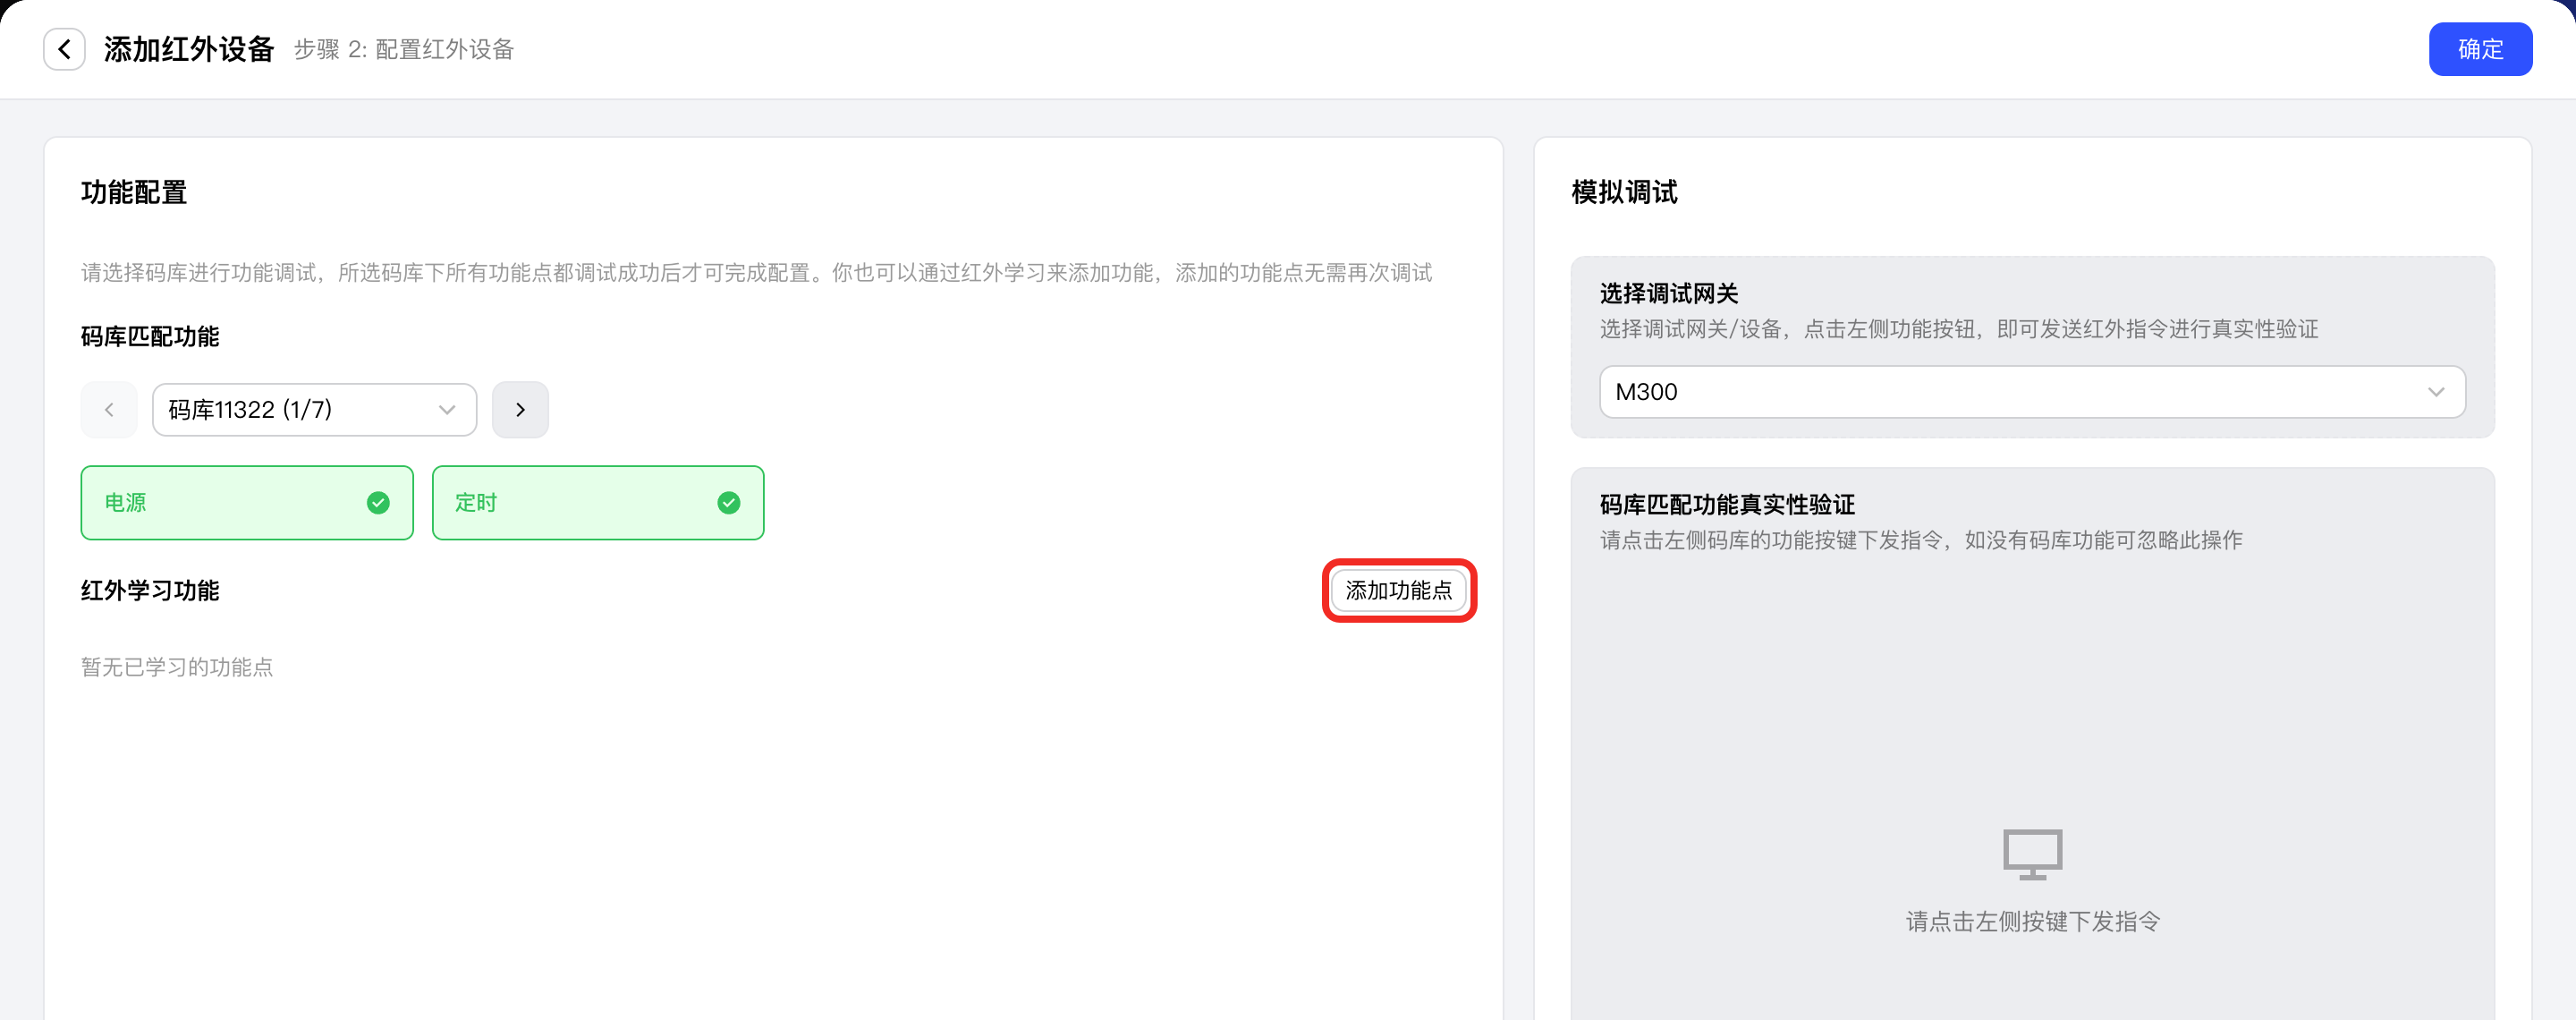Open the 码库11322 (1/7) dropdown
Screen dimensions: 2576x1020
314,410
